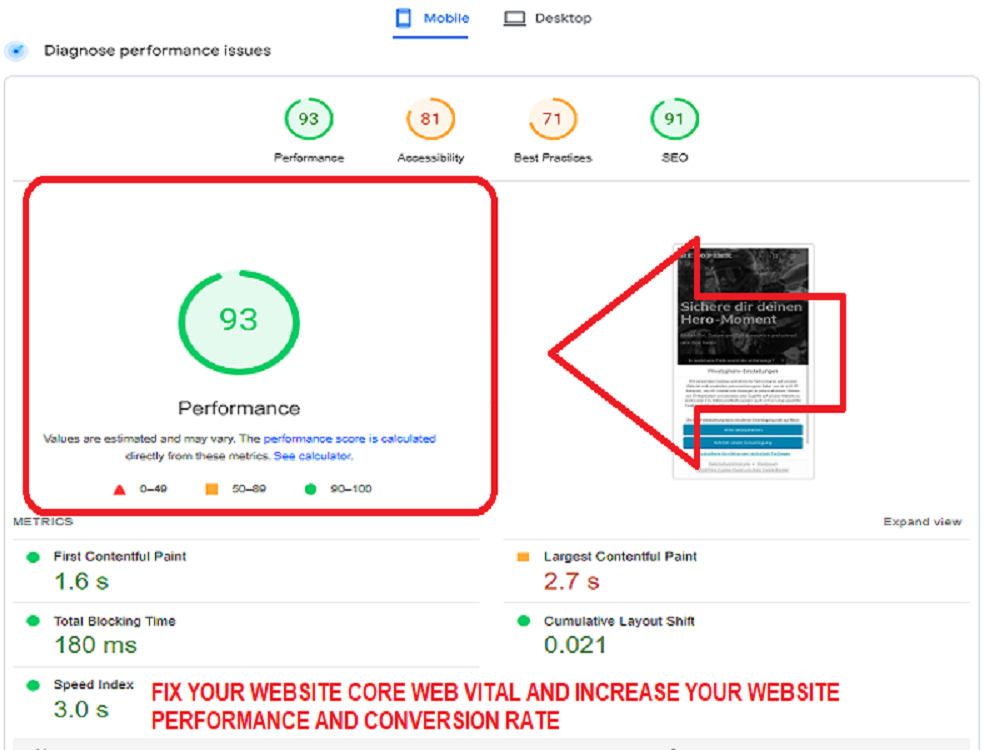Select 'Total Blocking Time' metric label
Screen dimensions: 1000x750
point(114,621)
